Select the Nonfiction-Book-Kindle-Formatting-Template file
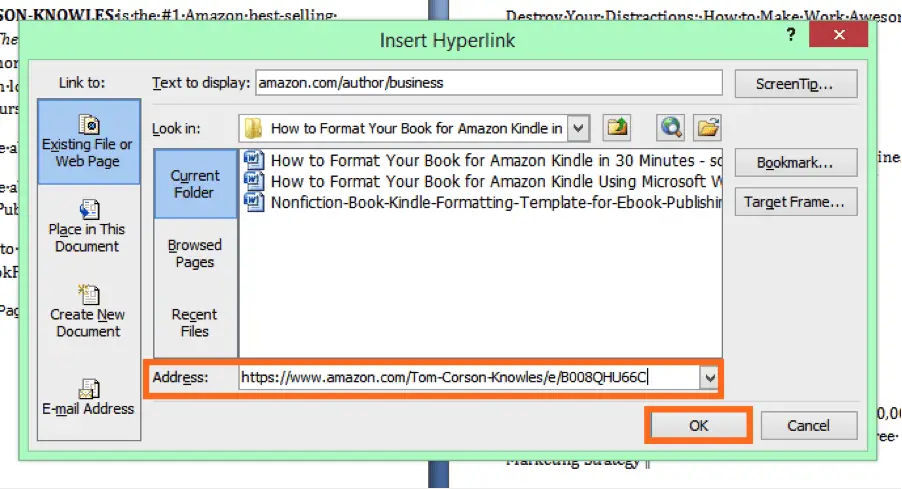 (482, 203)
